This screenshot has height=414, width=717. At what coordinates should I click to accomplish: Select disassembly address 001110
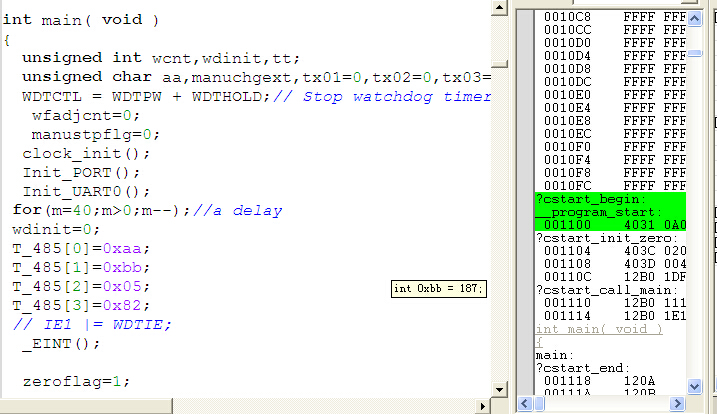(x=567, y=303)
